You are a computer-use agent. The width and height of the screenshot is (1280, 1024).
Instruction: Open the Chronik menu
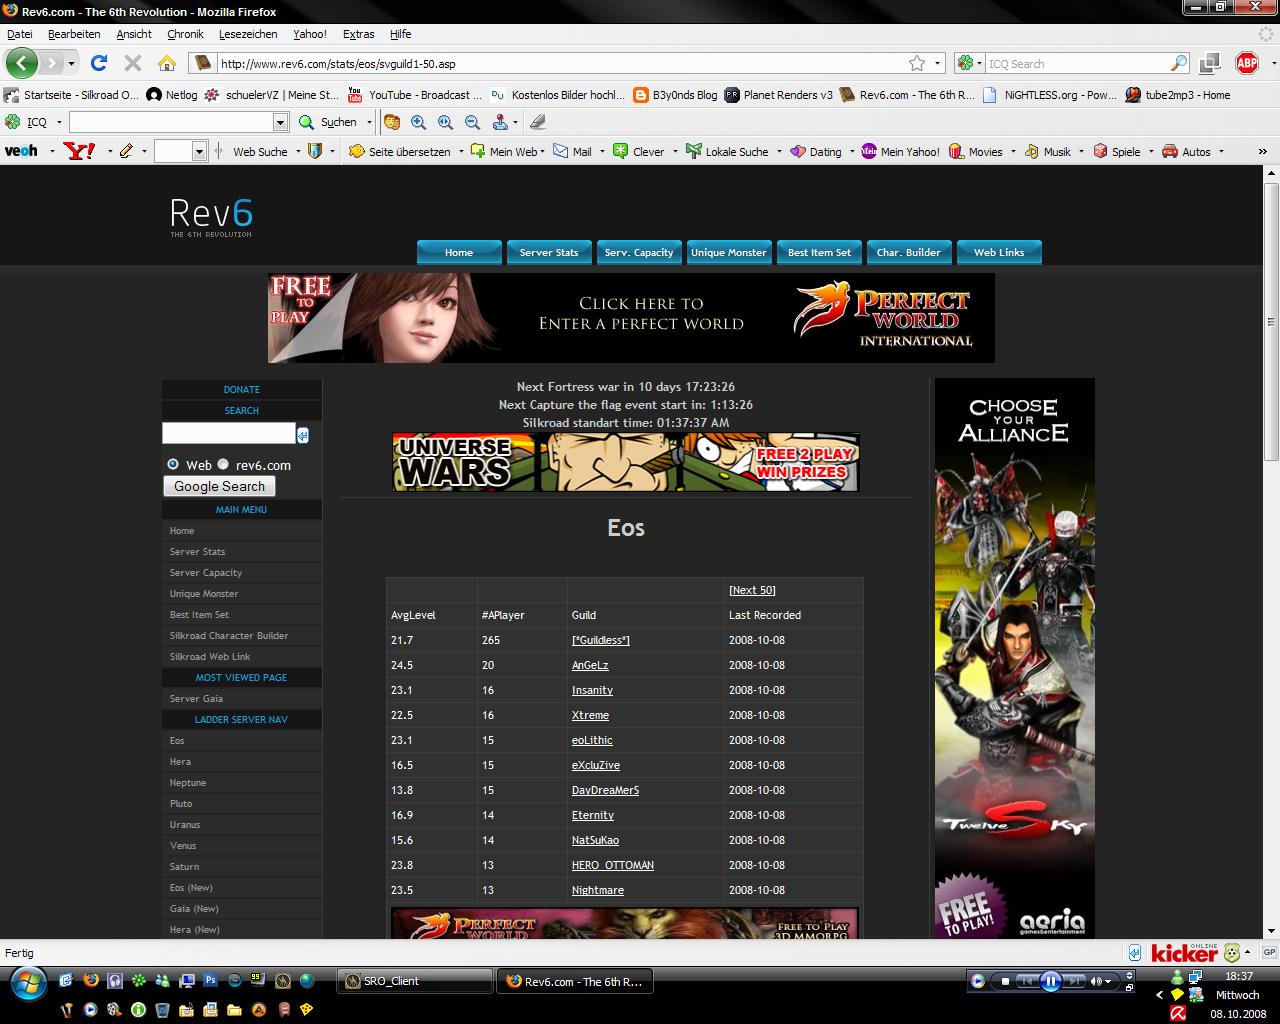185,34
